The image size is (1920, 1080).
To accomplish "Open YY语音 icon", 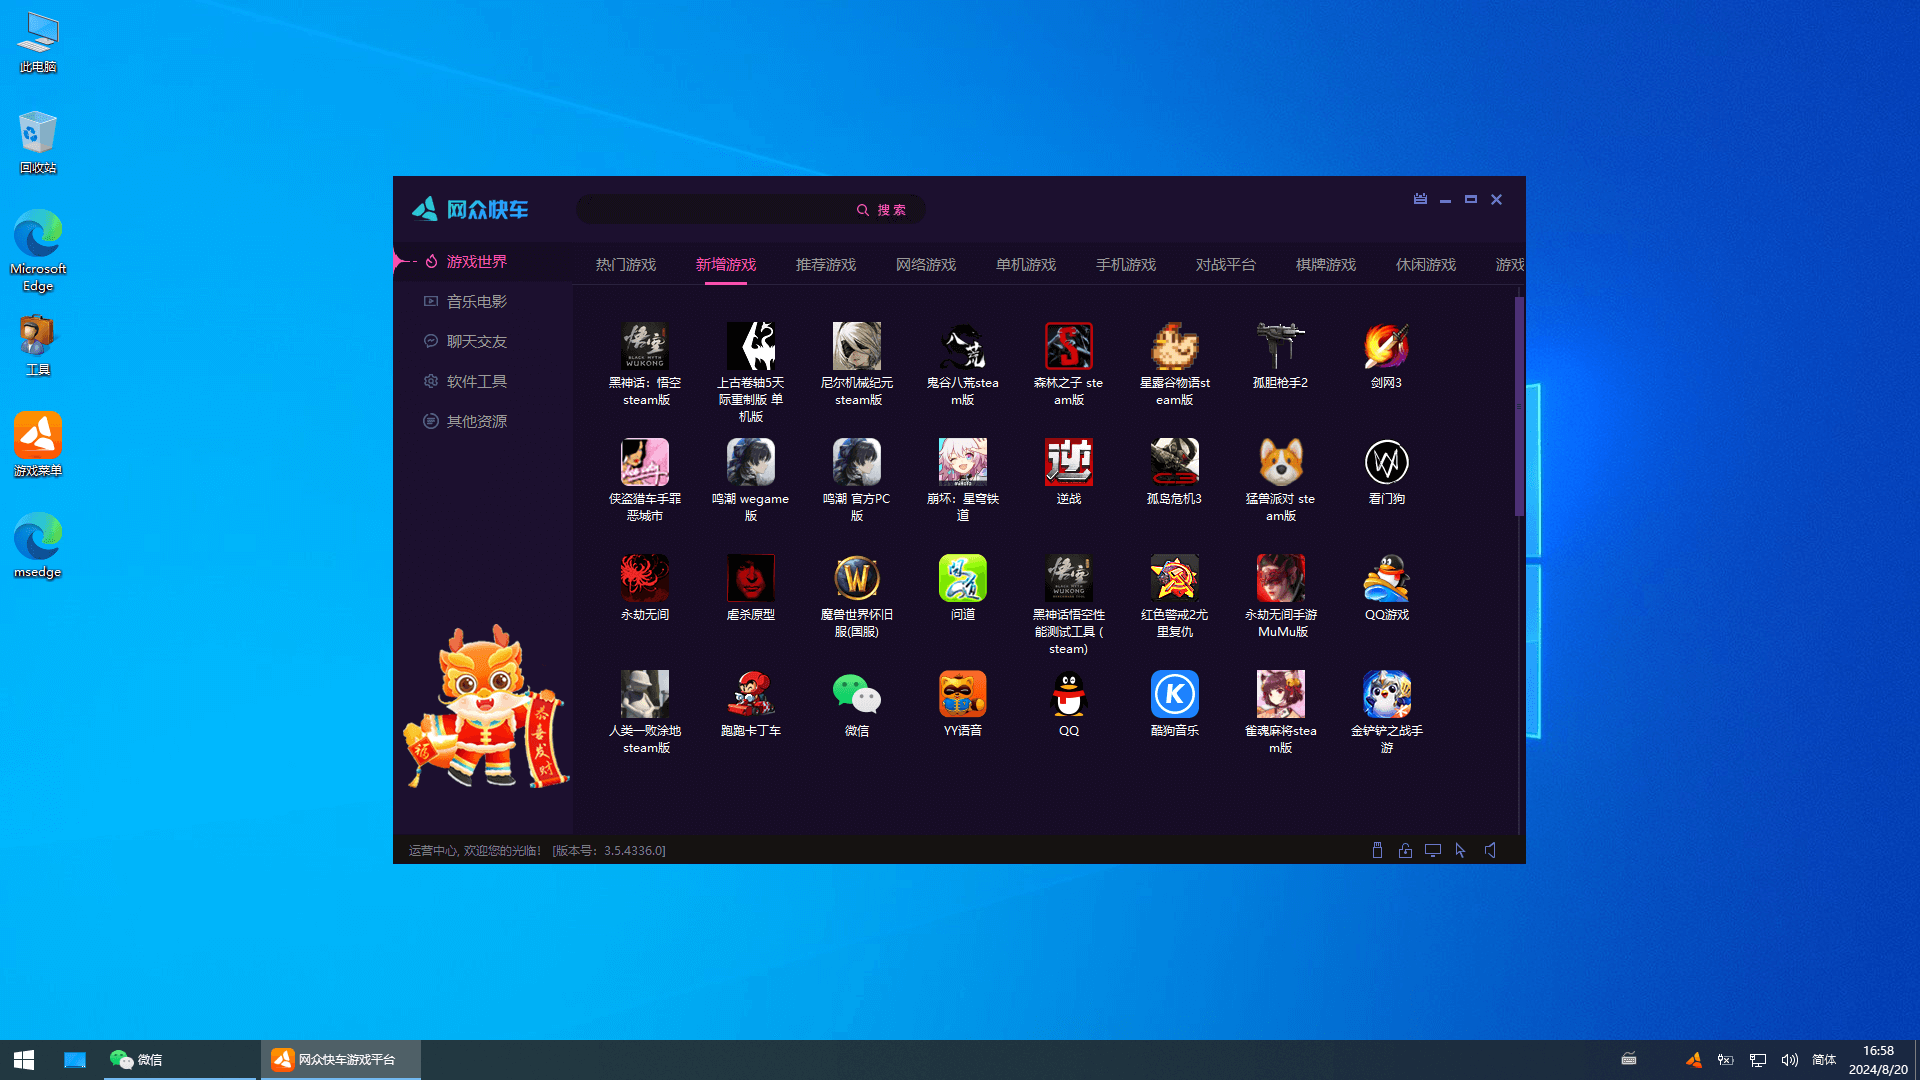I will click(x=963, y=694).
